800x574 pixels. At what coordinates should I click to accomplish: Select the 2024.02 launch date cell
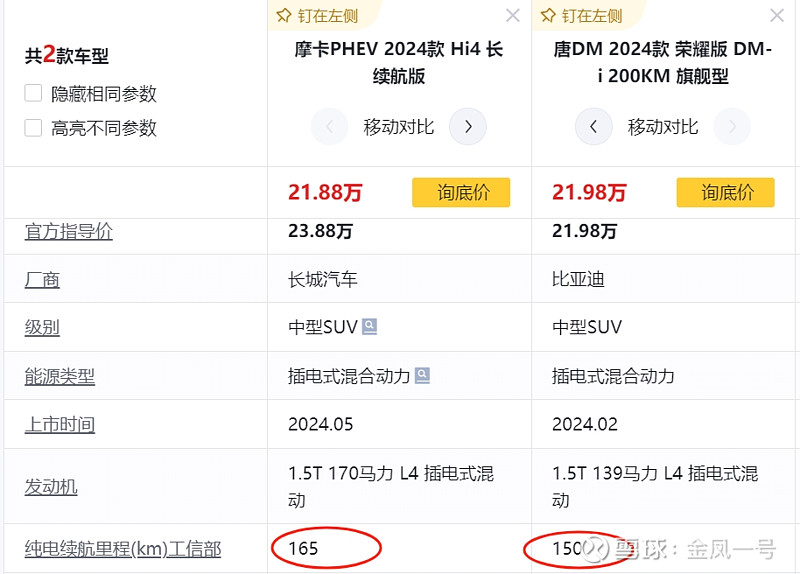coord(585,425)
